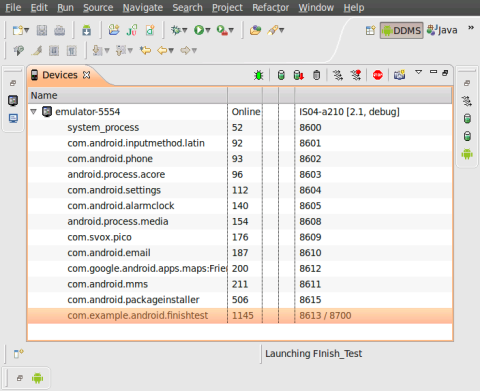Image resolution: width=480 pixels, height=391 pixels.
Task: Click the Debug selected process bug icon
Action: 258,75
